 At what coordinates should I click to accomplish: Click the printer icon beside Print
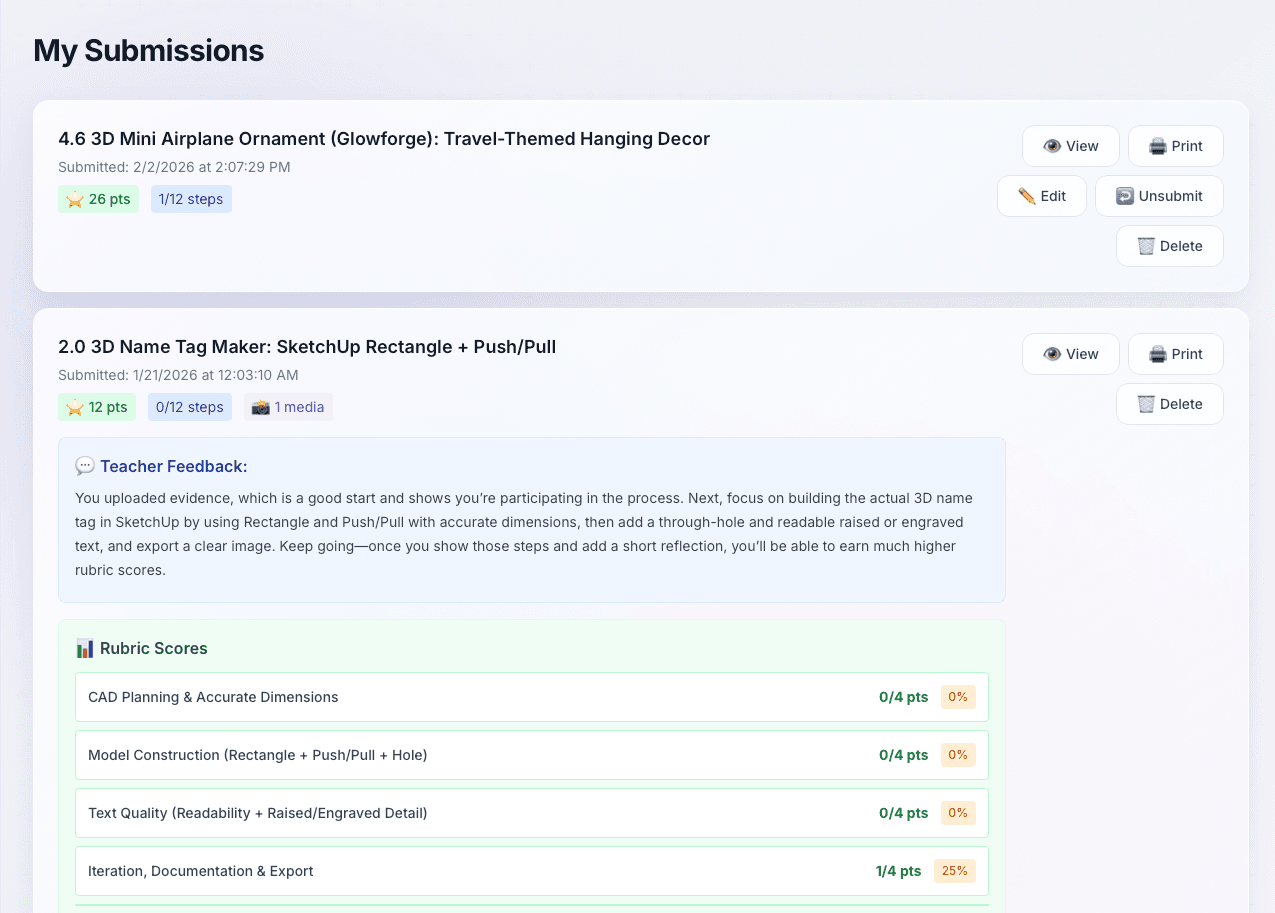1157,145
